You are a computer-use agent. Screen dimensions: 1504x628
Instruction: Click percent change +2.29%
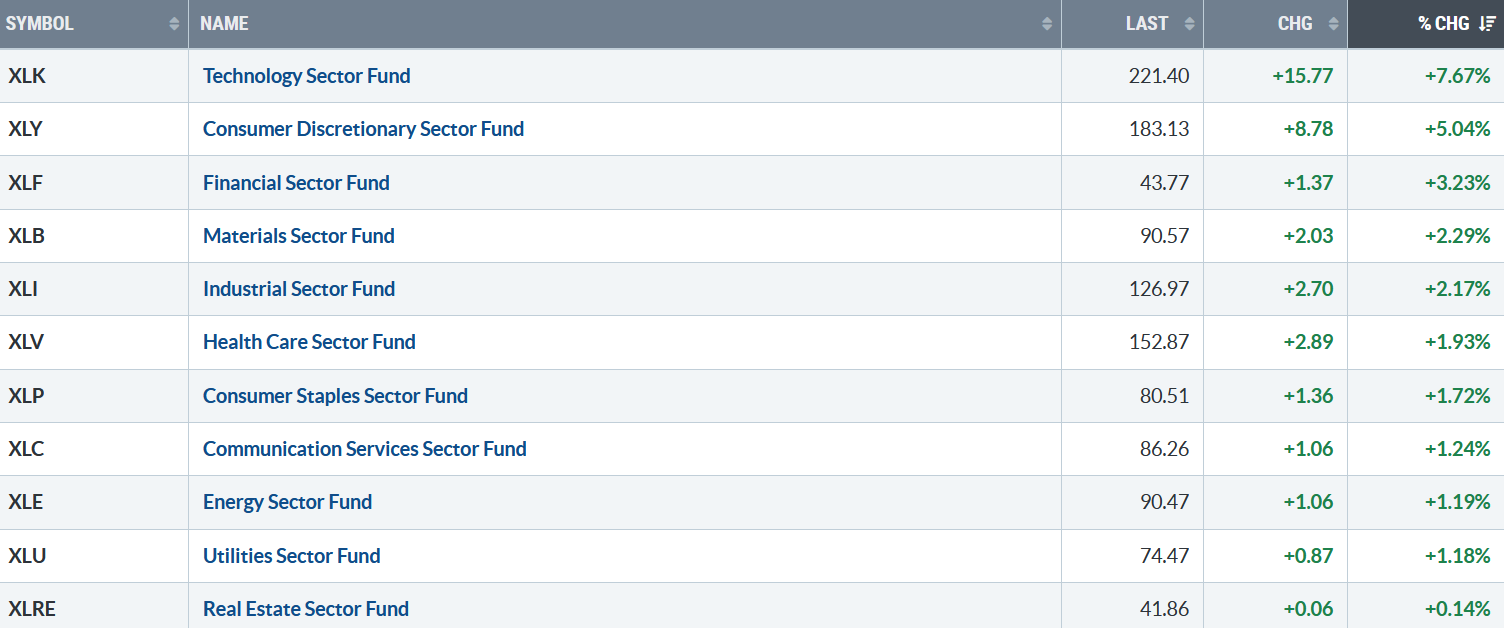coord(1458,236)
